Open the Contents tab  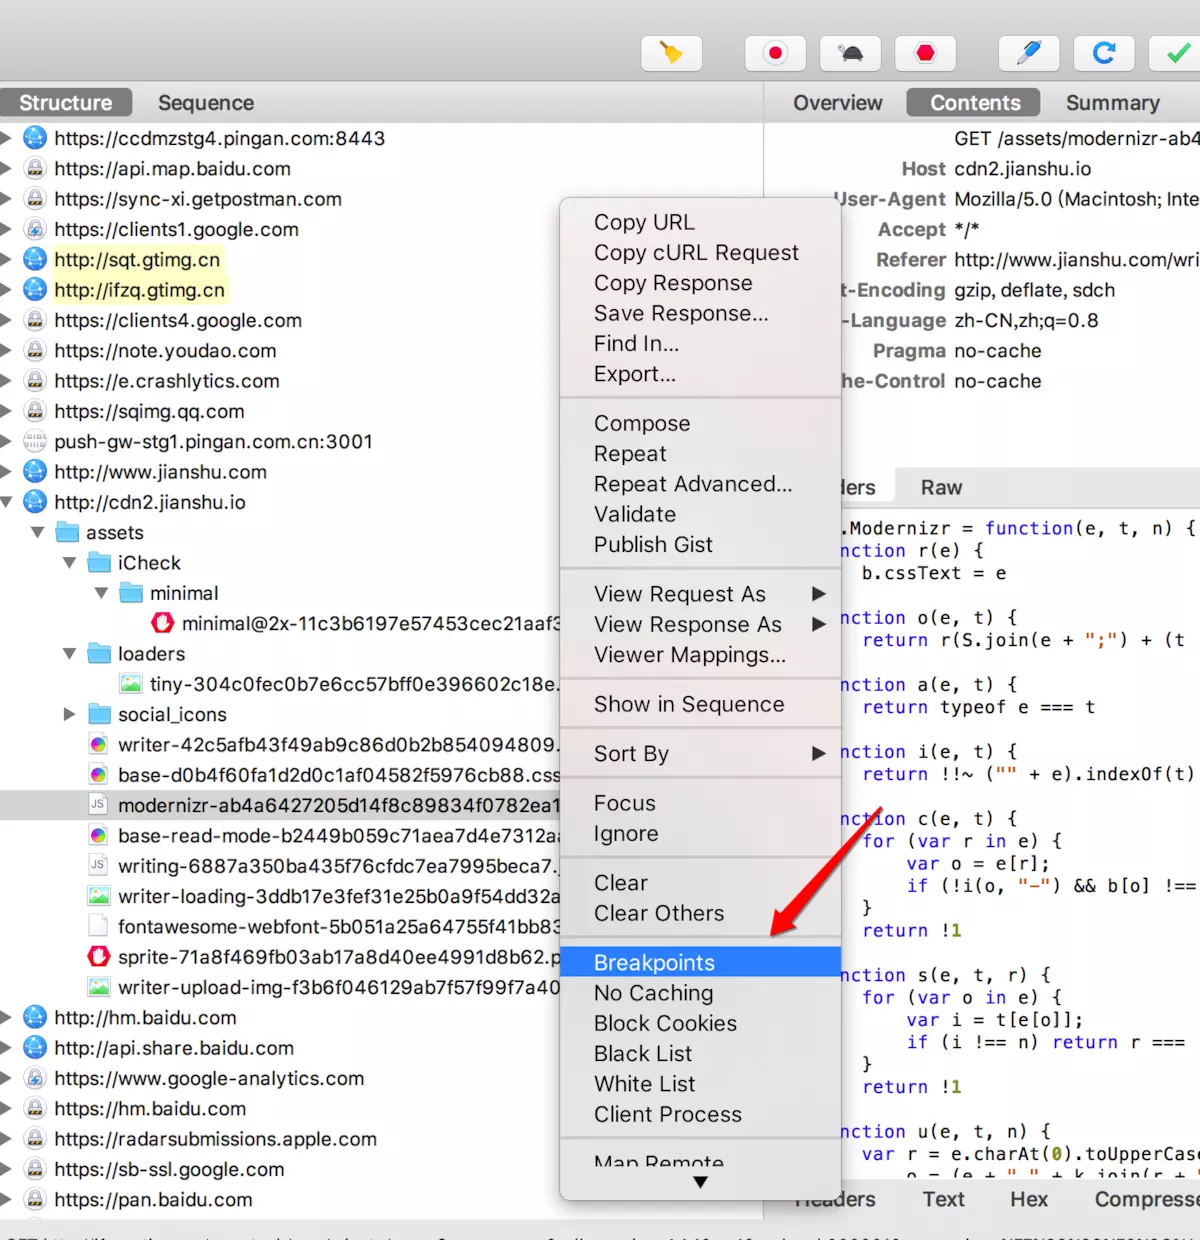[975, 103]
